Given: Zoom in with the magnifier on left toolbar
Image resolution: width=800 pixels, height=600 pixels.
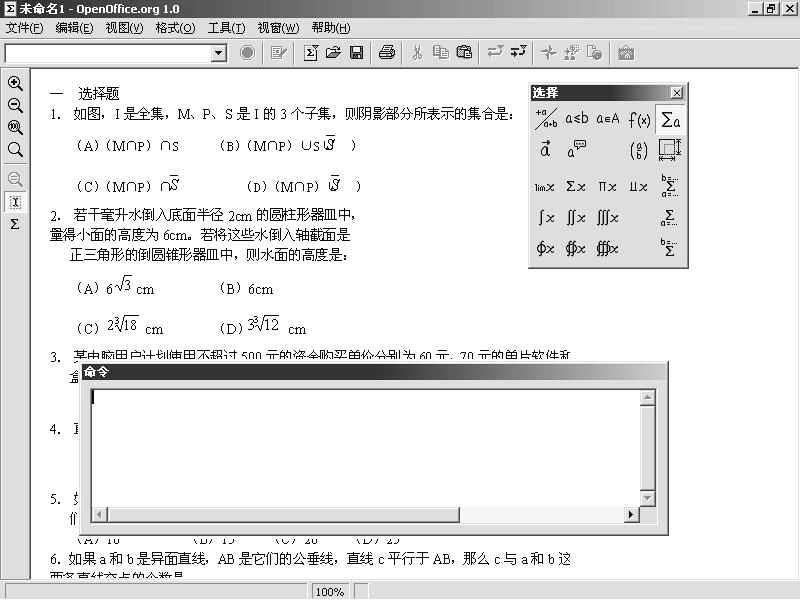Looking at the screenshot, I should pos(15,83).
